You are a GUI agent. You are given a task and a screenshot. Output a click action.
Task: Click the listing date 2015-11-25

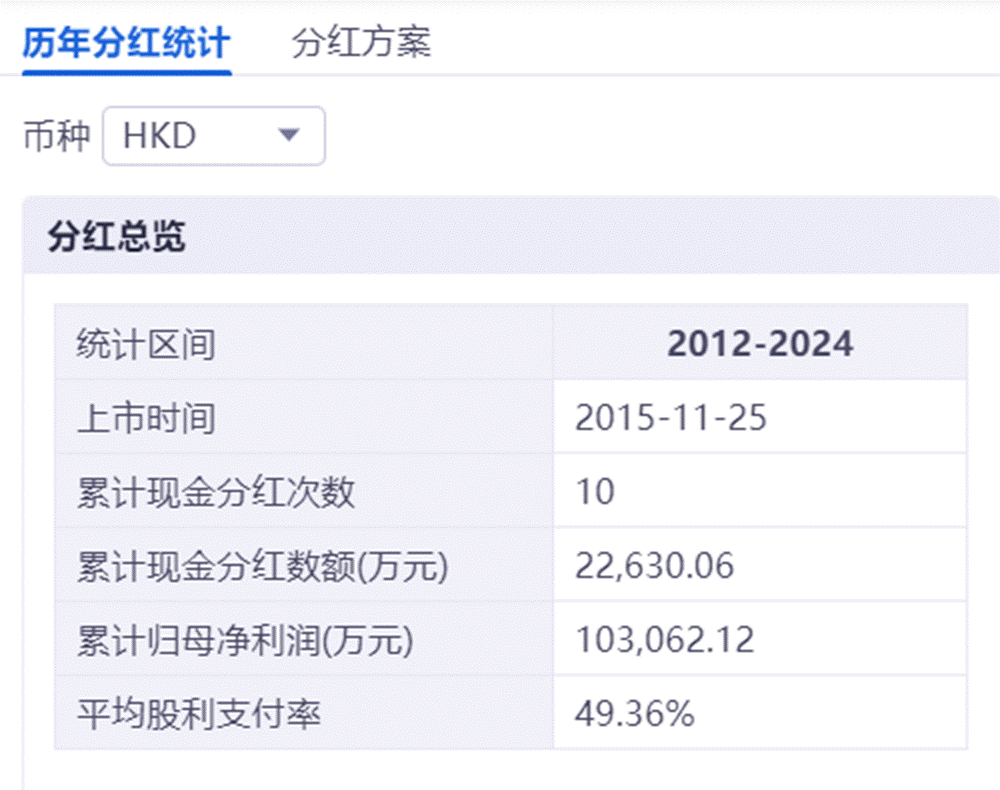(671, 418)
